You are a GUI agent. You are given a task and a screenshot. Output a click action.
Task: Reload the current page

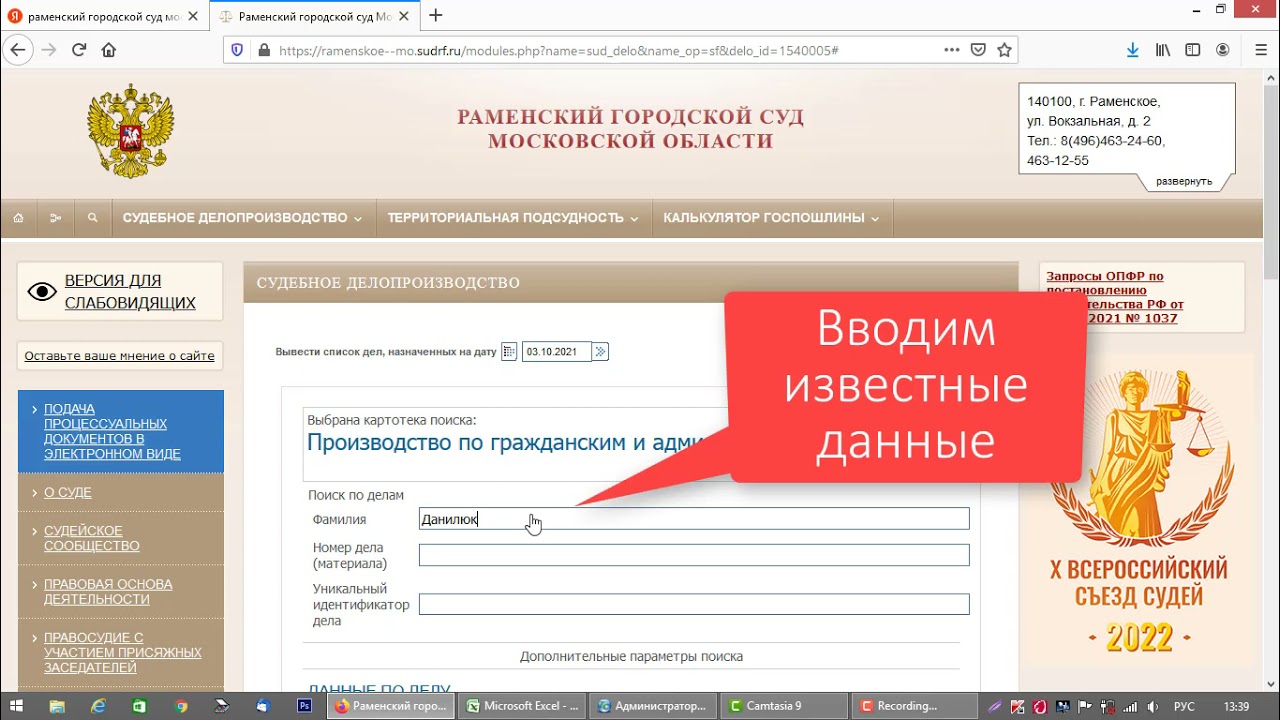coord(79,50)
